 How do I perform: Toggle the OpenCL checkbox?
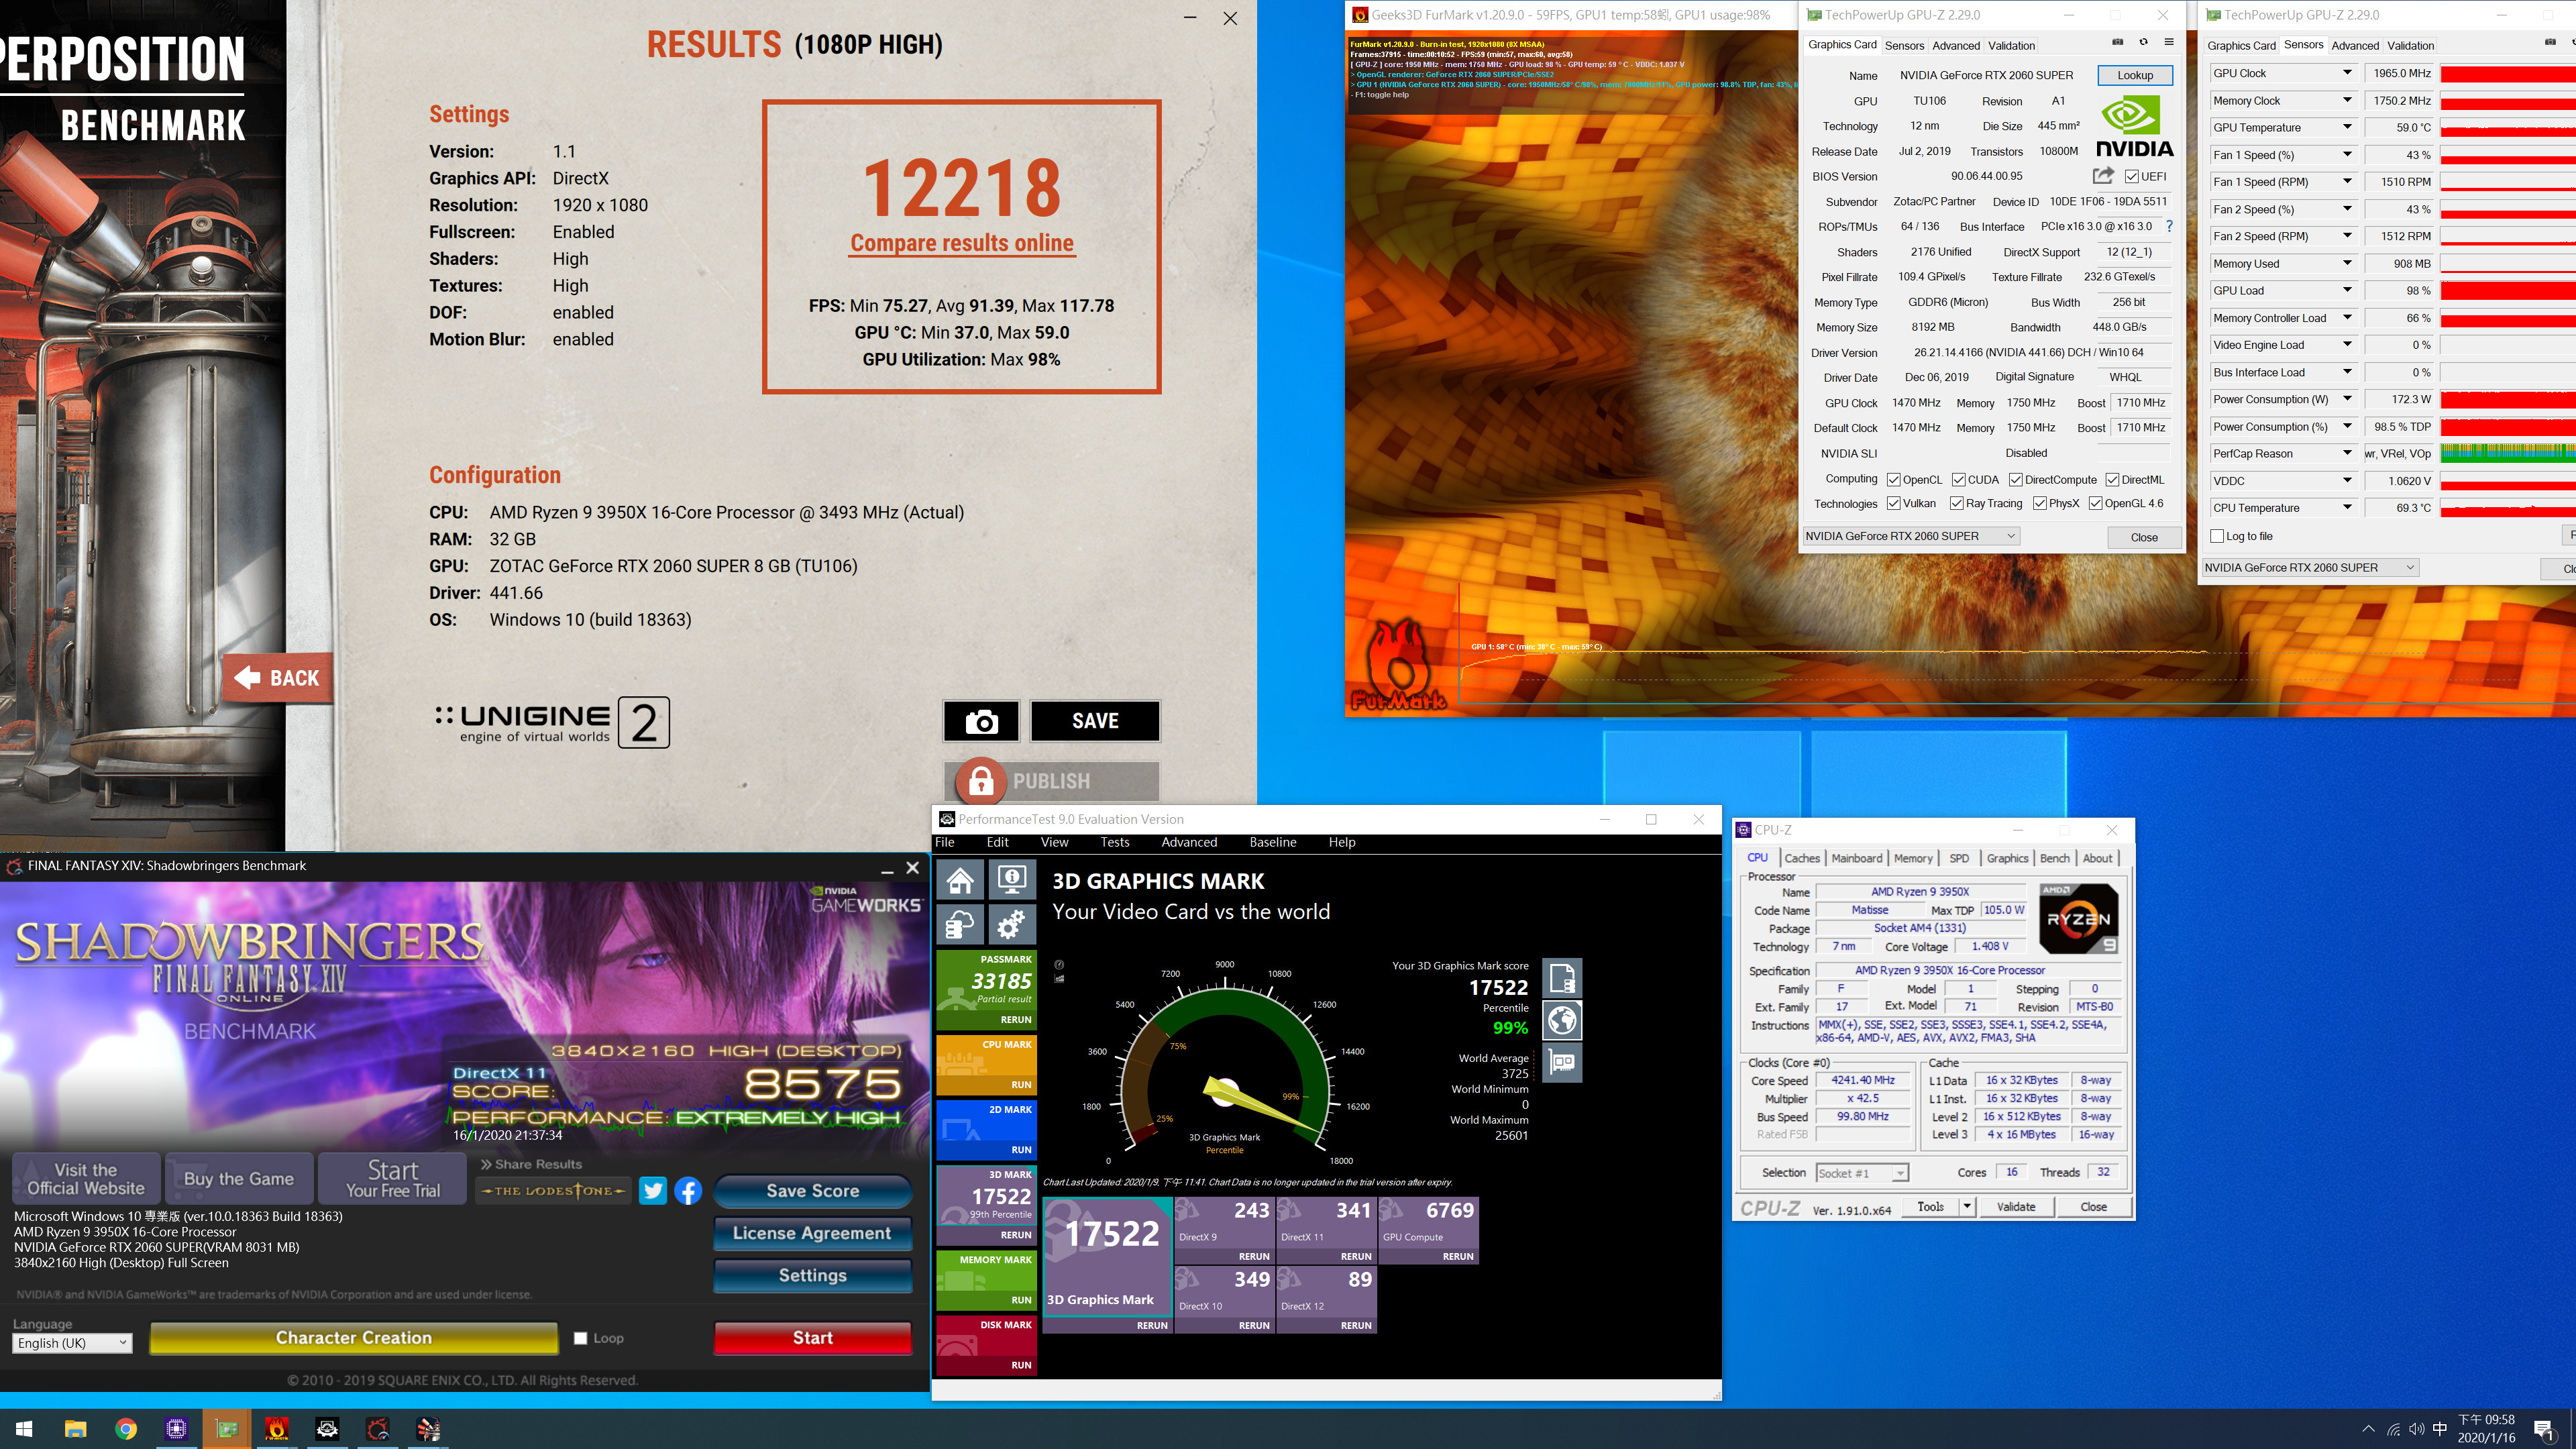click(x=1893, y=480)
